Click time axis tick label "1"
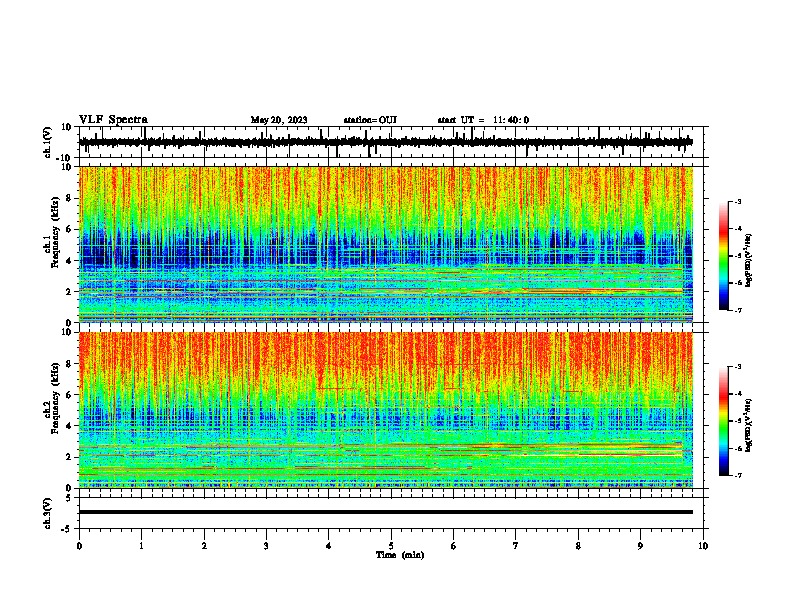The image size is (792, 612). click(x=141, y=546)
